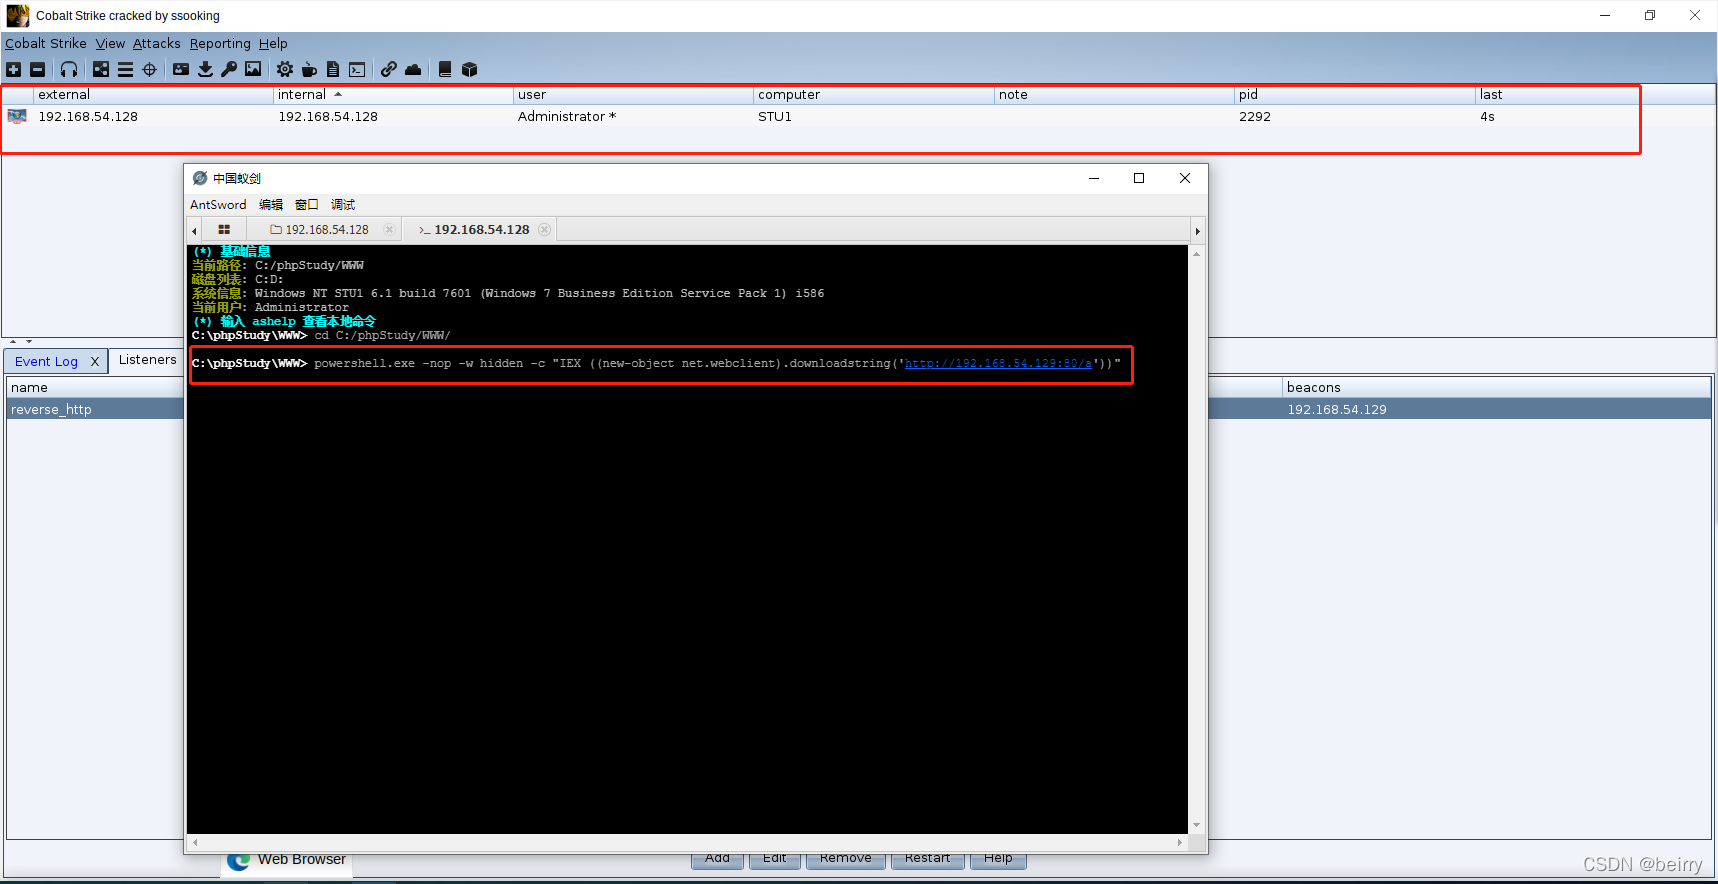Click the cube About icon in toolbar
This screenshot has width=1718, height=884.
469,69
